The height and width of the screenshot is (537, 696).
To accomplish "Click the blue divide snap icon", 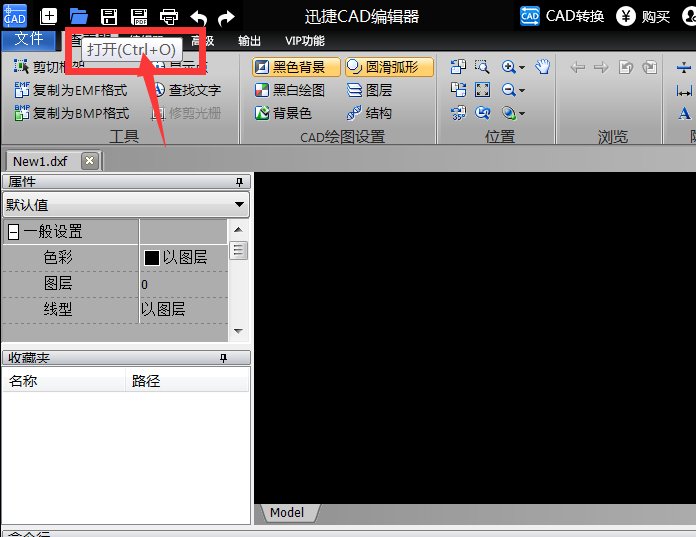I will (684, 67).
